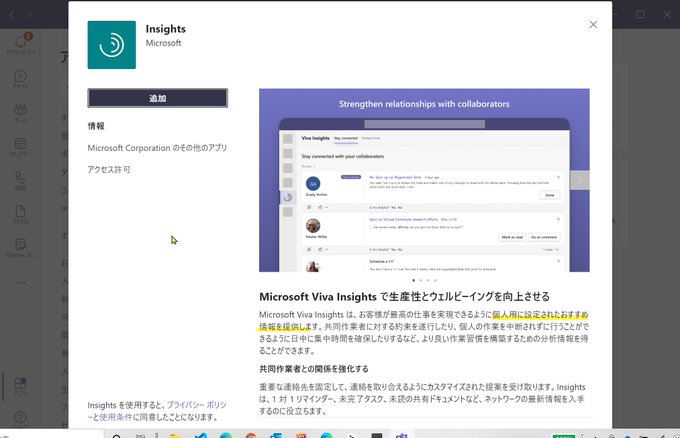Open Teams (チーム) in sidebar
Image resolution: width=680 pixels, height=438 pixels.
click(x=20, y=113)
